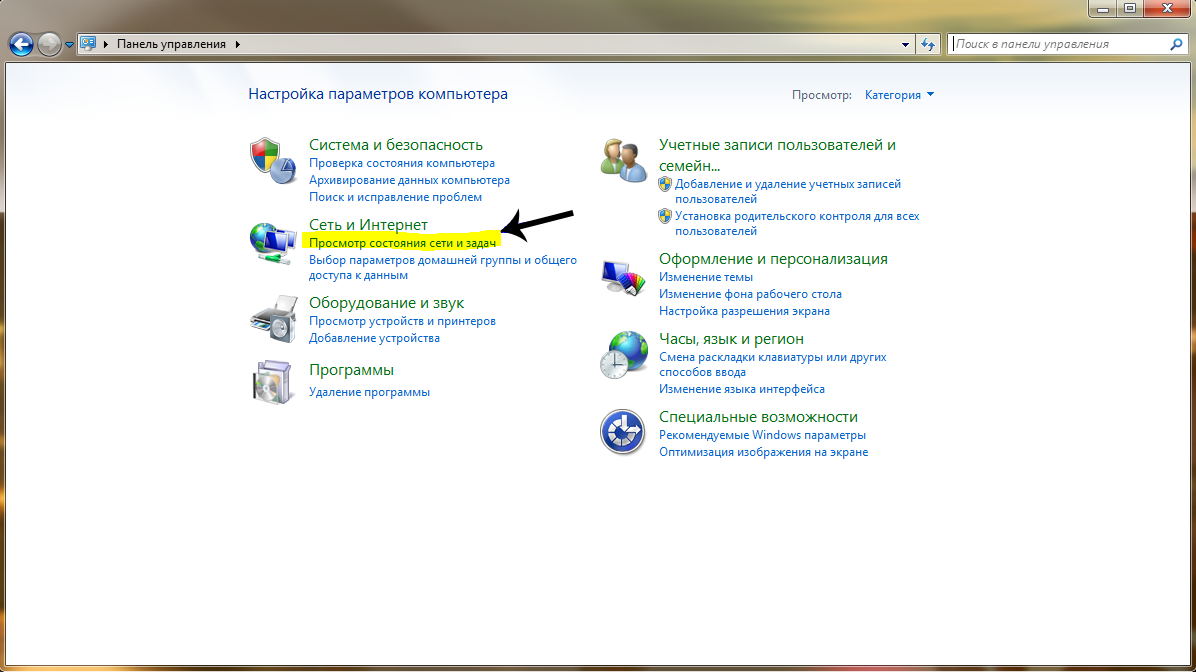
Task: Minimize the Control Panel window
Action: [x=1103, y=8]
